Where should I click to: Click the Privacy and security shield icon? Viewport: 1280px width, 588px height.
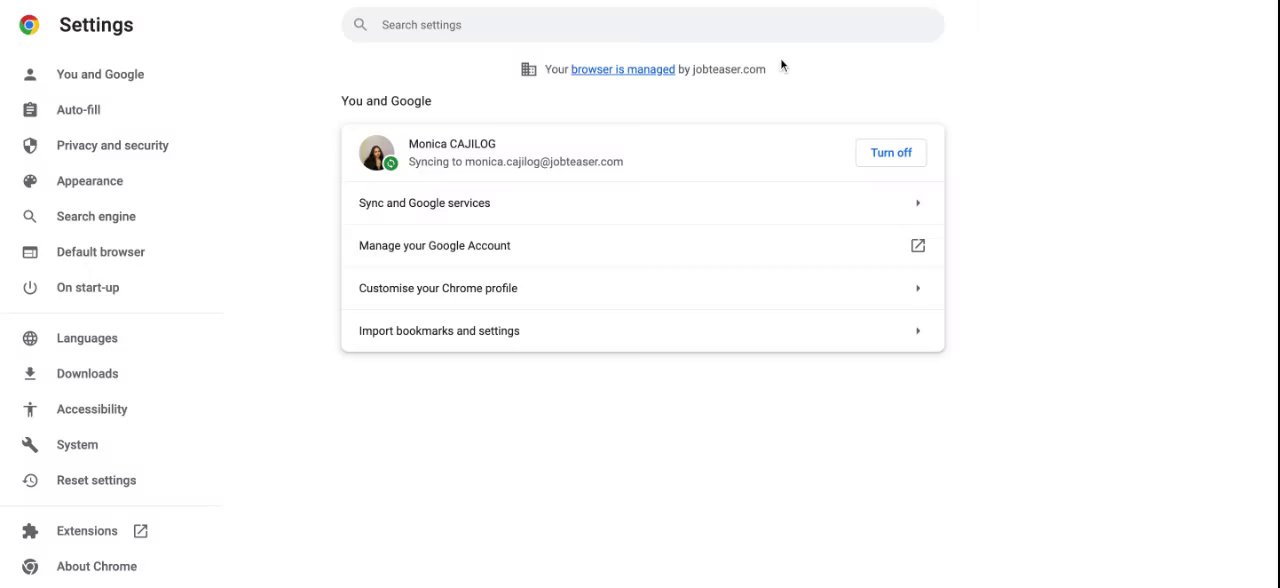[x=30, y=145]
